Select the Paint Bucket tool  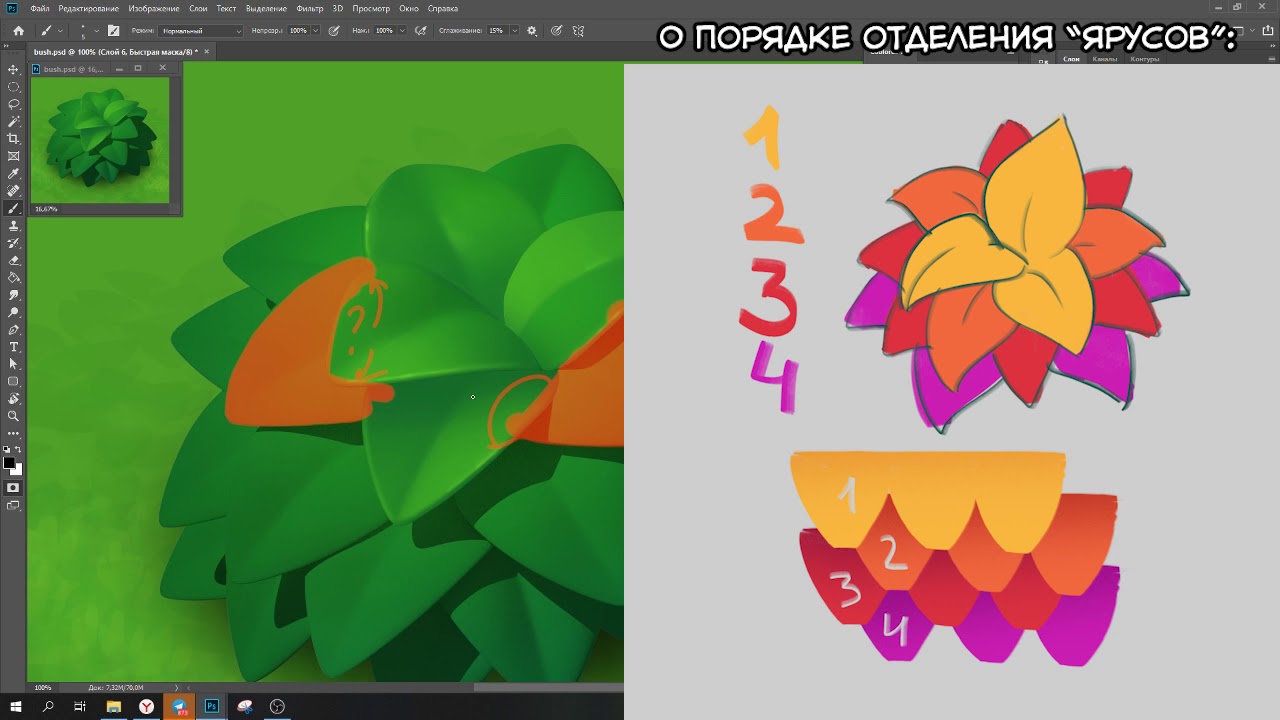13,278
